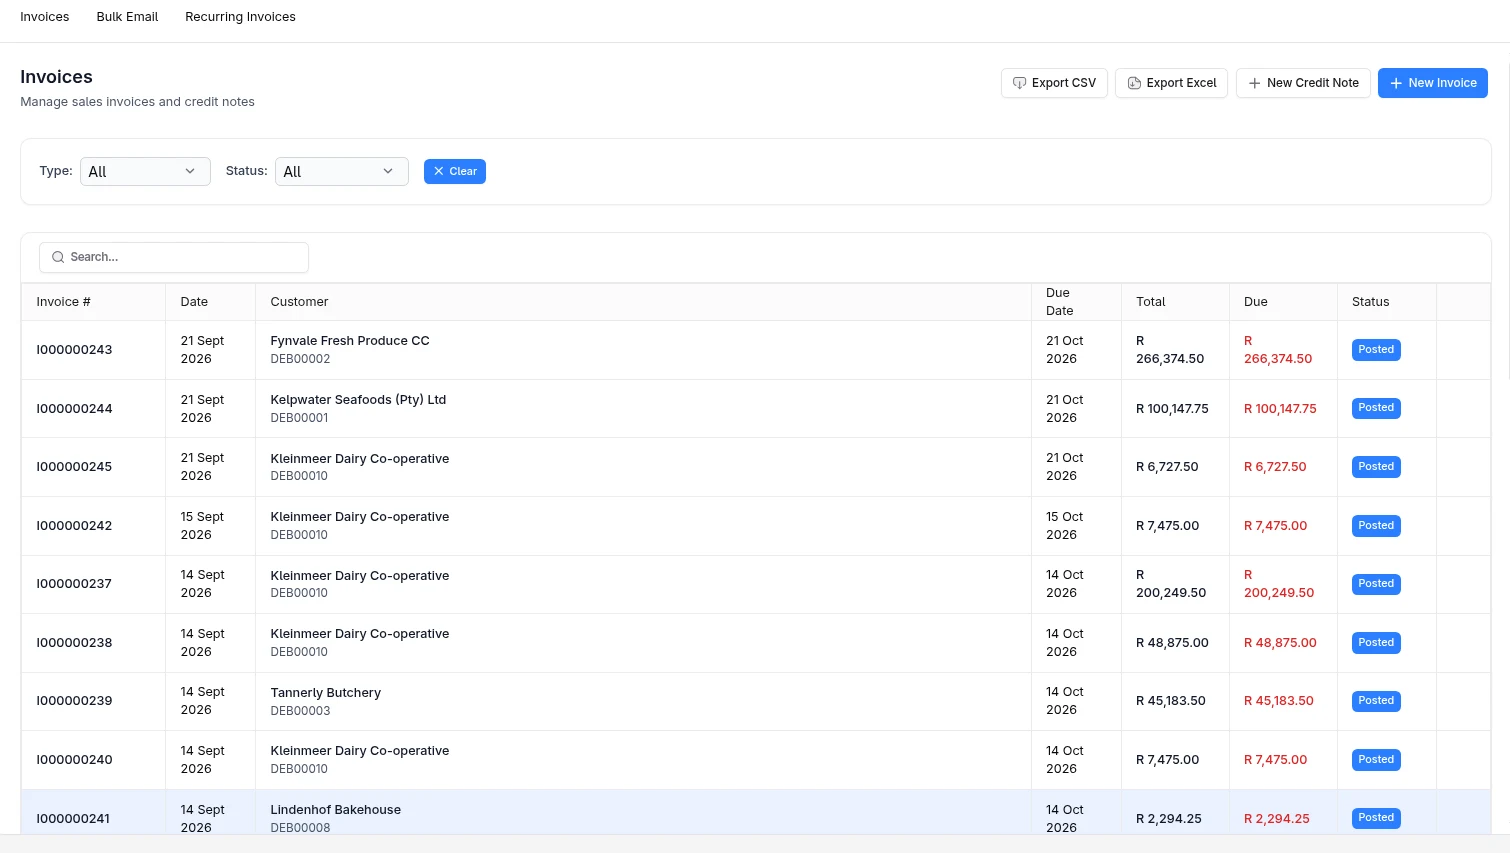This screenshot has width=1510, height=853.
Task: Select invoice I000000237
Action: (74, 584)
